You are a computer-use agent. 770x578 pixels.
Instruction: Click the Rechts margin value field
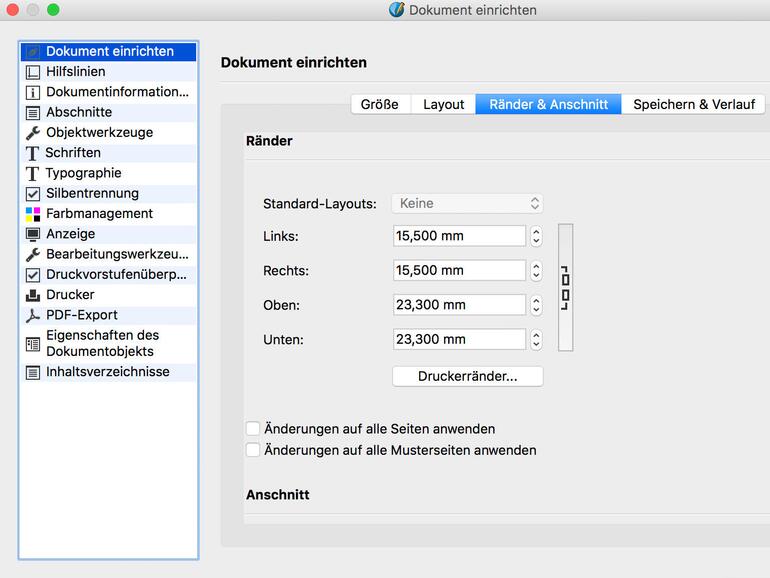click(x=459, y=271)
